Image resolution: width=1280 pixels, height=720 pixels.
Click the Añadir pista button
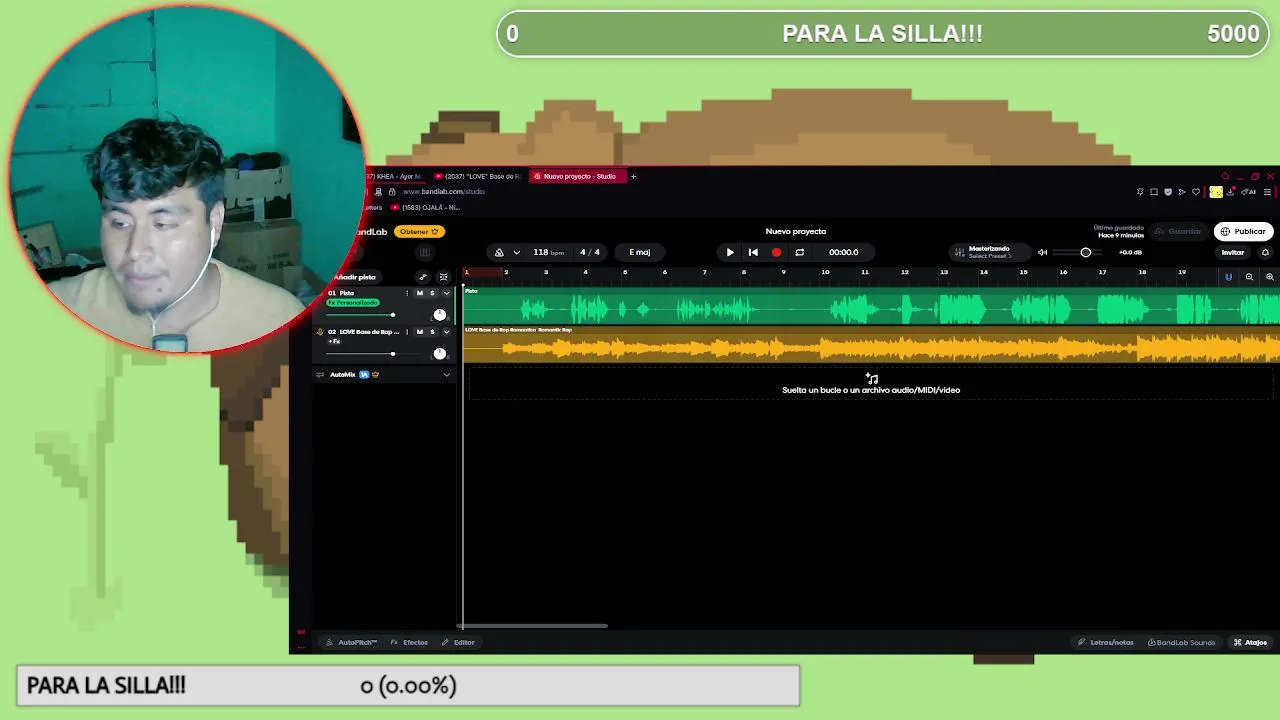354,277
